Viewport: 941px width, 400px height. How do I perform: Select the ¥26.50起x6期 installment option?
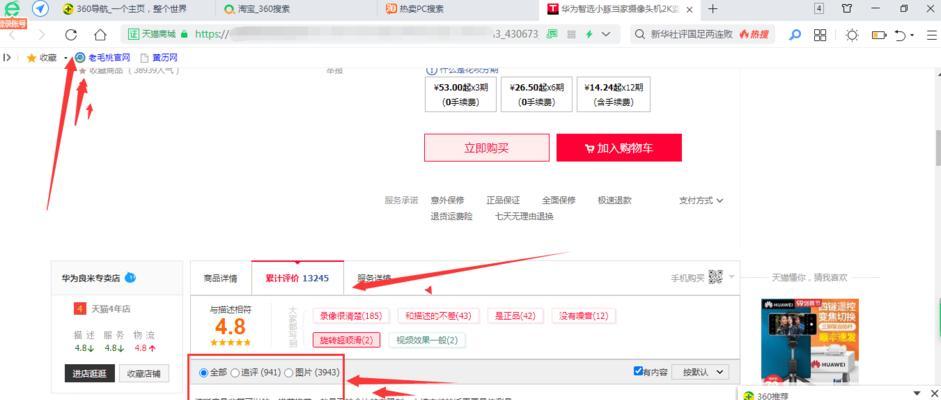tap(537, 94)
